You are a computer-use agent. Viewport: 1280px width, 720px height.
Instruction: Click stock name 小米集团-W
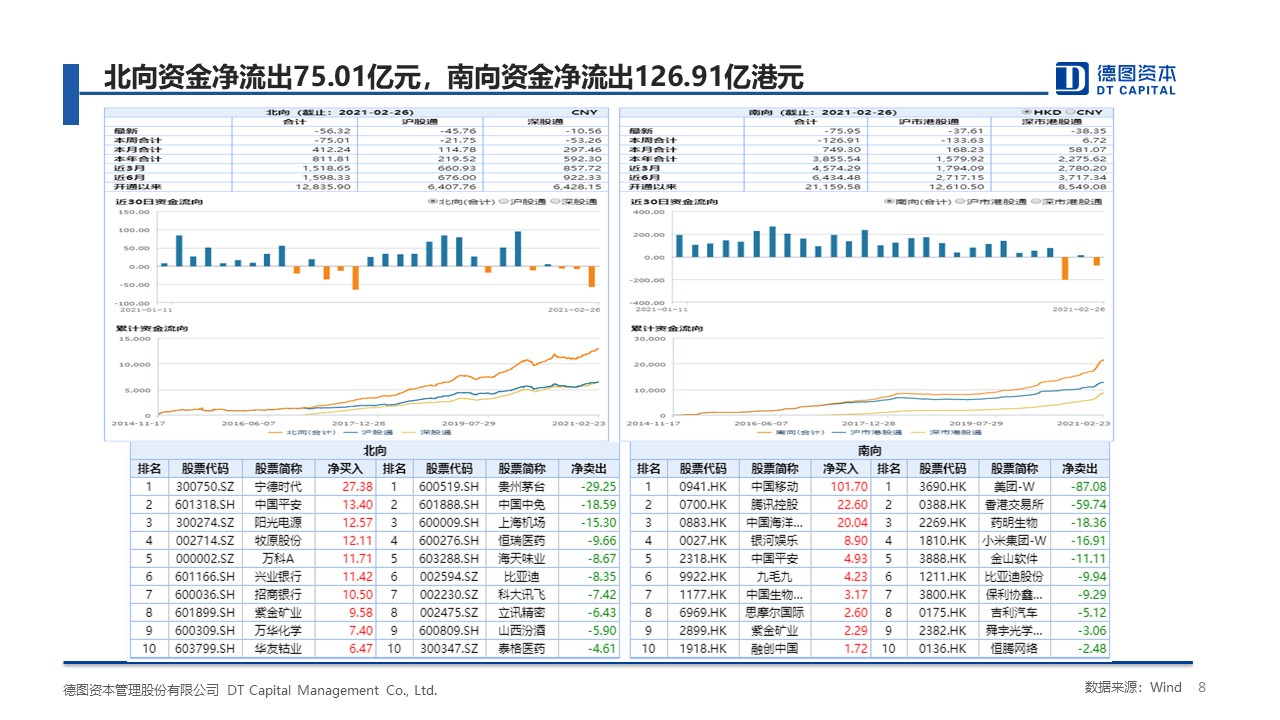coord(1015,541)
